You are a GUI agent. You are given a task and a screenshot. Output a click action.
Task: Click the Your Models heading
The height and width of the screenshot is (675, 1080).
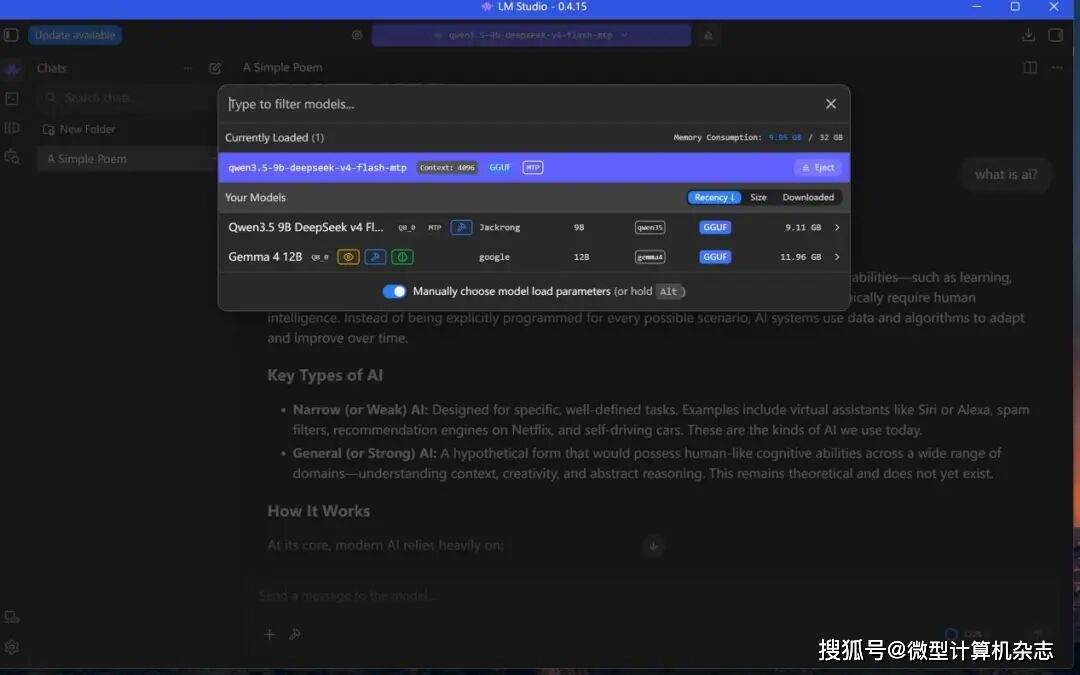click(x=255, y=198)
